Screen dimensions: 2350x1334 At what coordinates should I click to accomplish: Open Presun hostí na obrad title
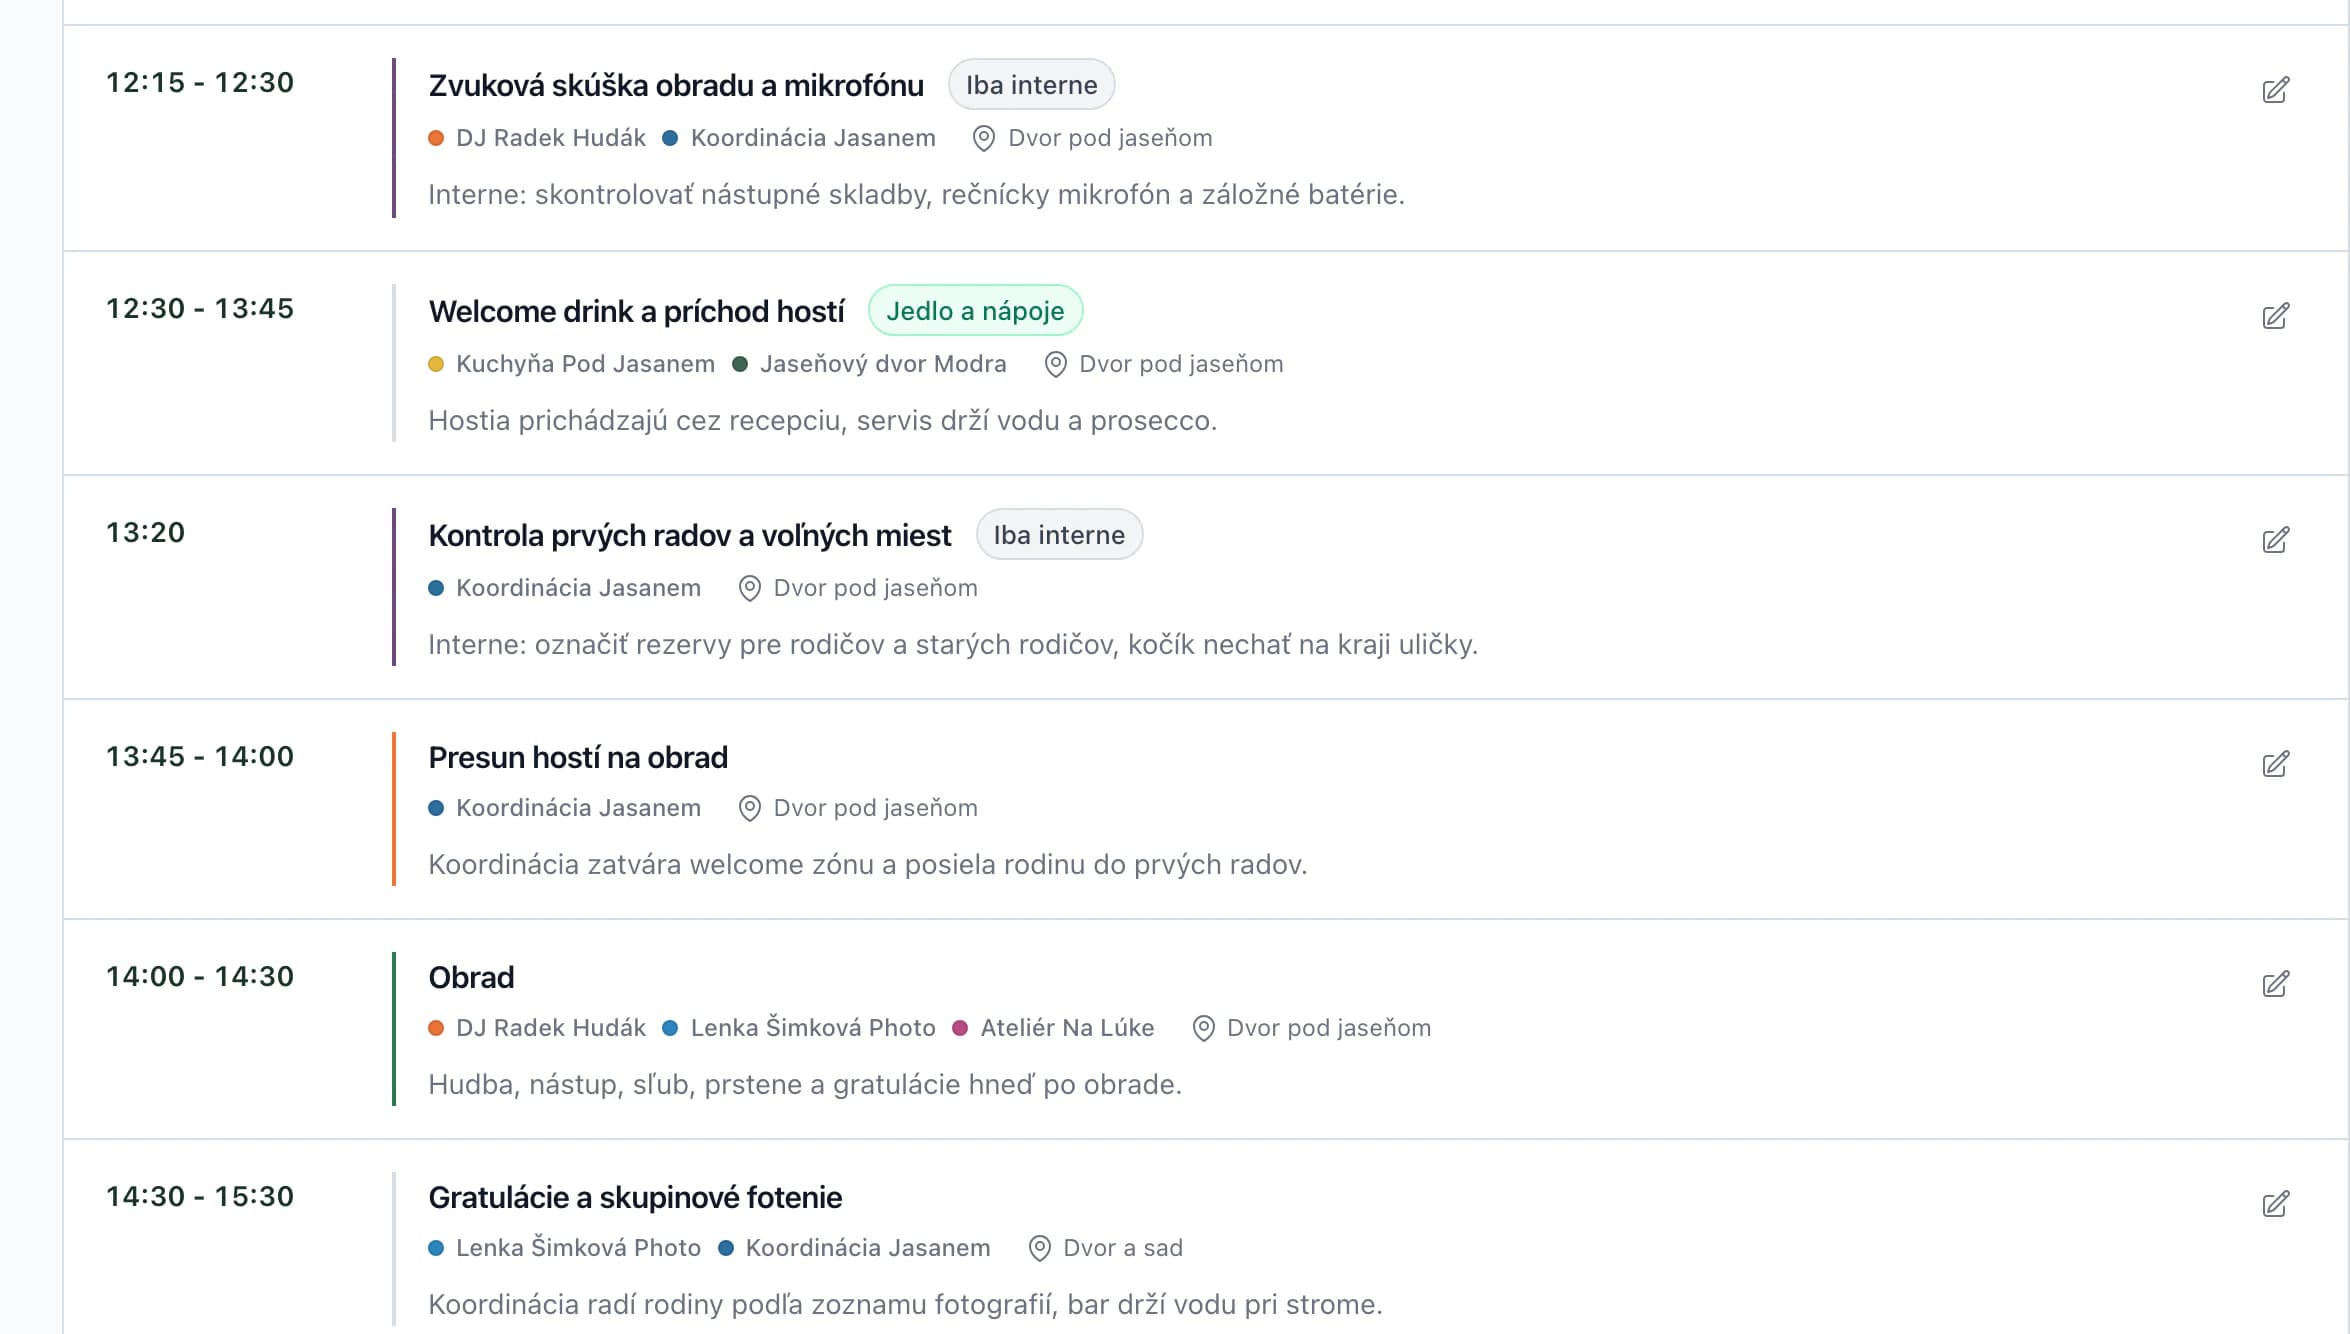(578, 757)
